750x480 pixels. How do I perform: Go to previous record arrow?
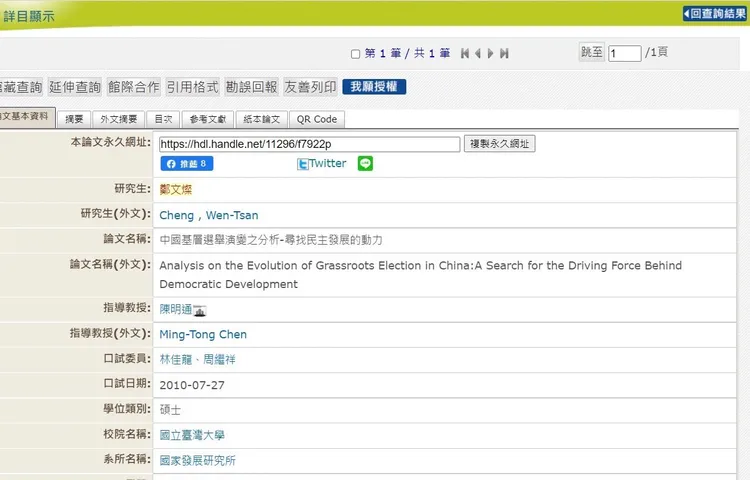[478, 53]
